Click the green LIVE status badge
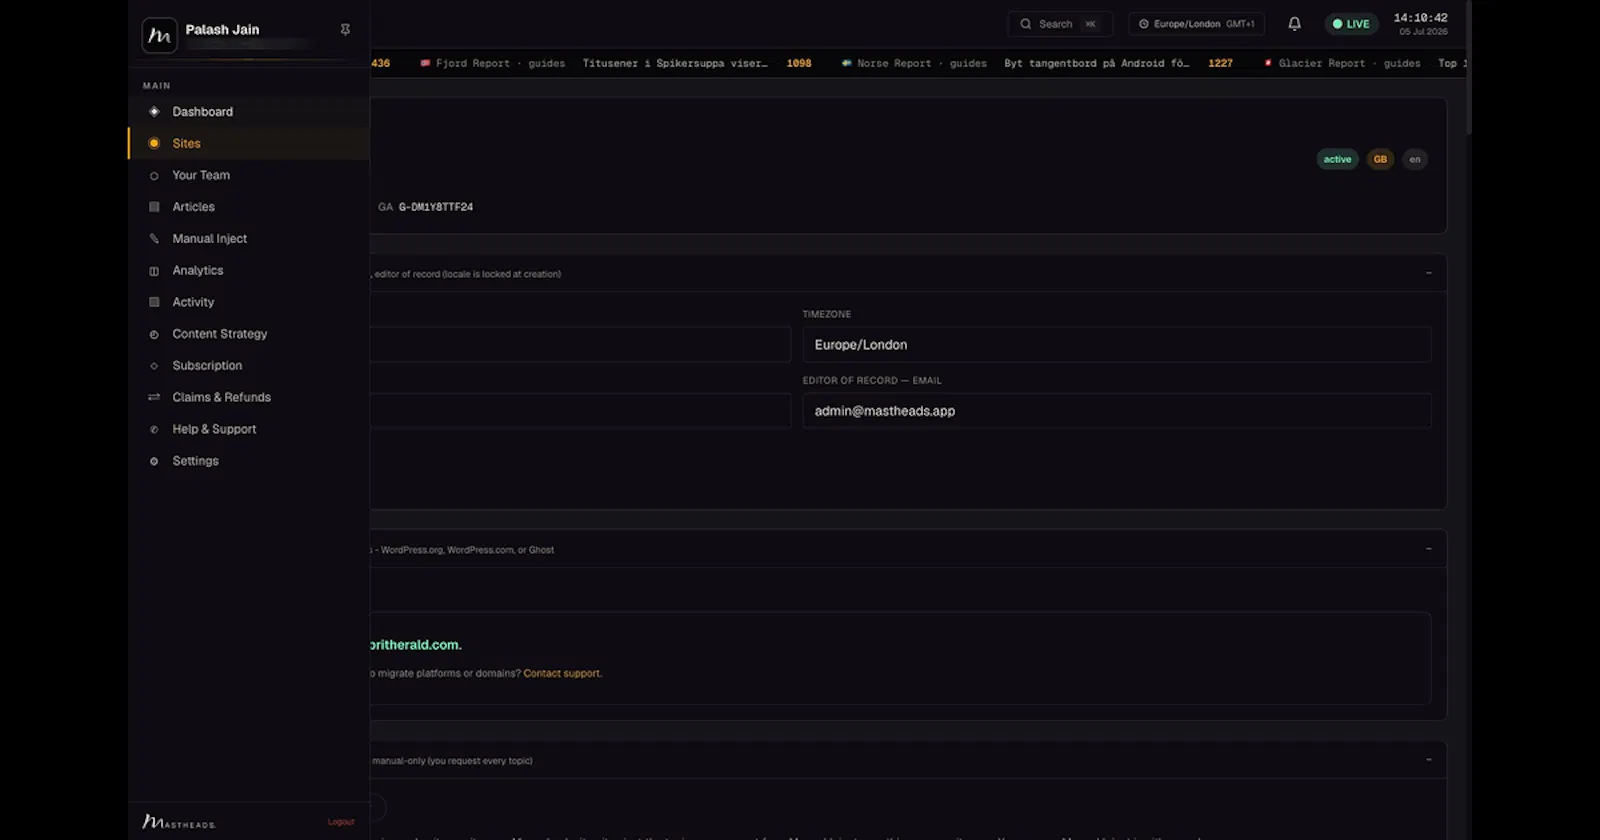The image size is (1600, 840). tap(1351, 24)
